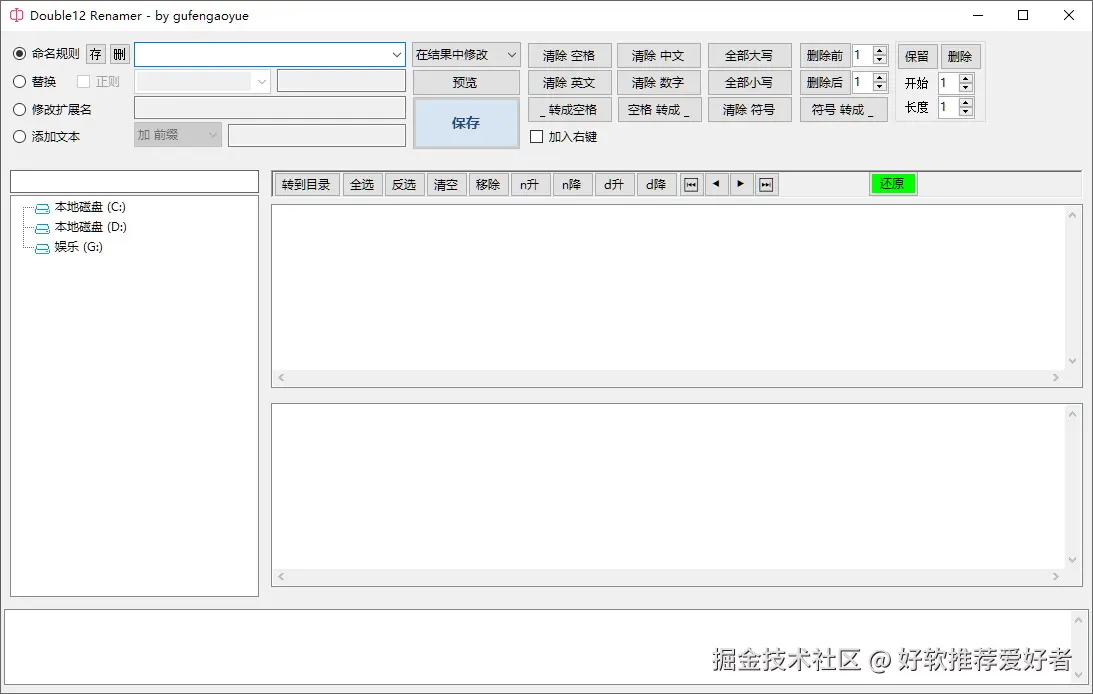
Task: Click 清空 in the list toolbar
Action: tap(446, 185)
